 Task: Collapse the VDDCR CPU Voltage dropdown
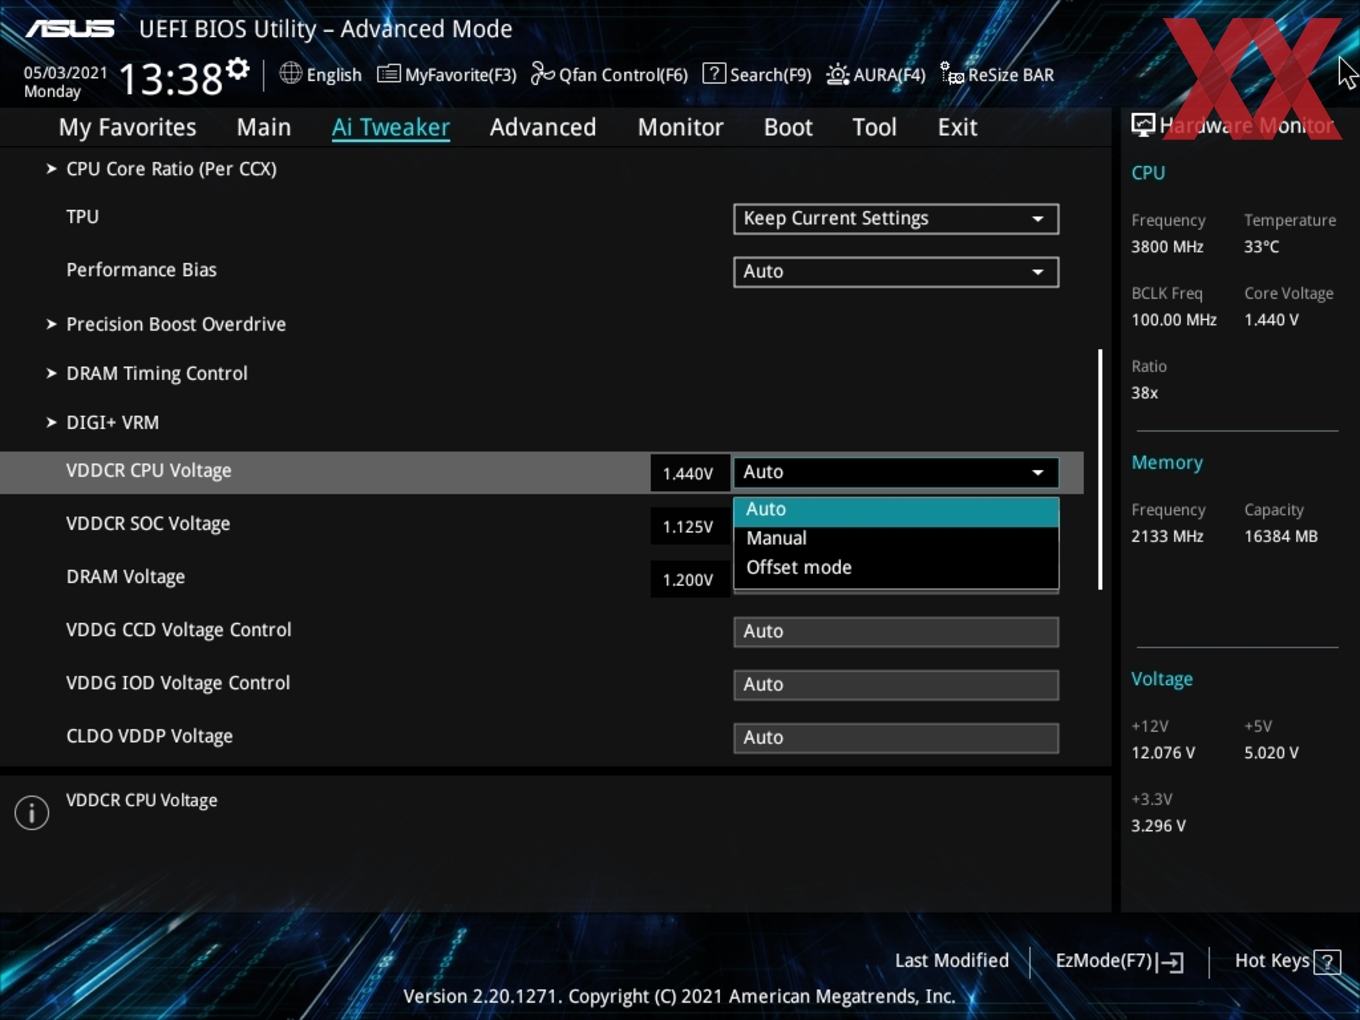tap(896, 472)
